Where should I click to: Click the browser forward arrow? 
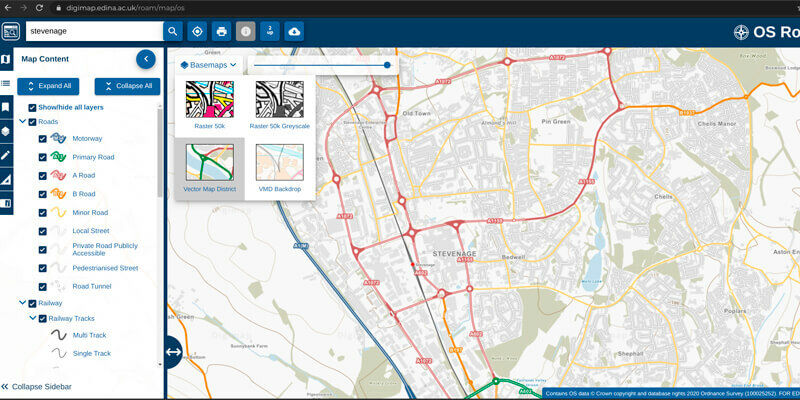pos(23,8)
